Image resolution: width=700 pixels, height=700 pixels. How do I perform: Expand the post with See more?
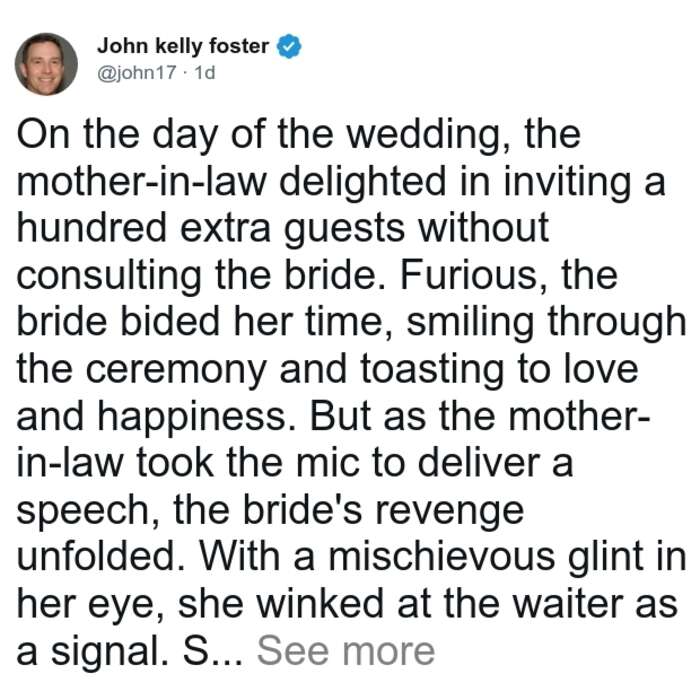346,651
